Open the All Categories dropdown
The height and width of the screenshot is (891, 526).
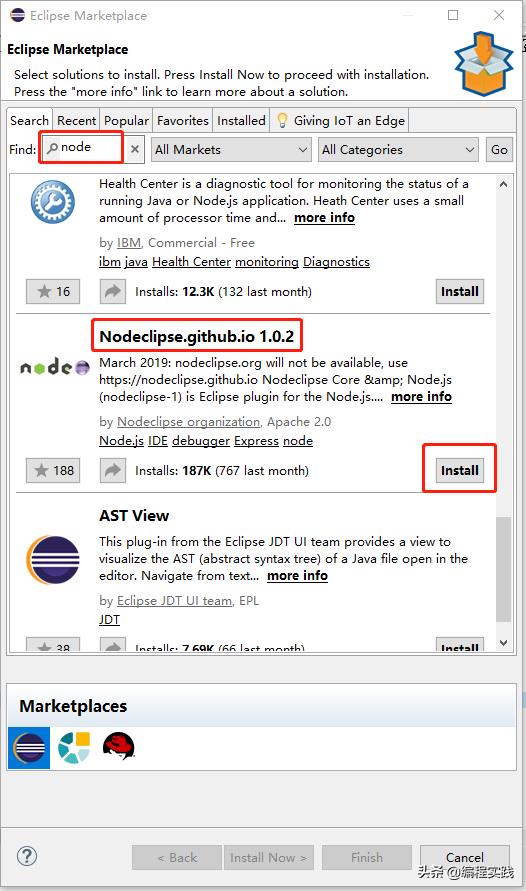[x=398, y=149]
